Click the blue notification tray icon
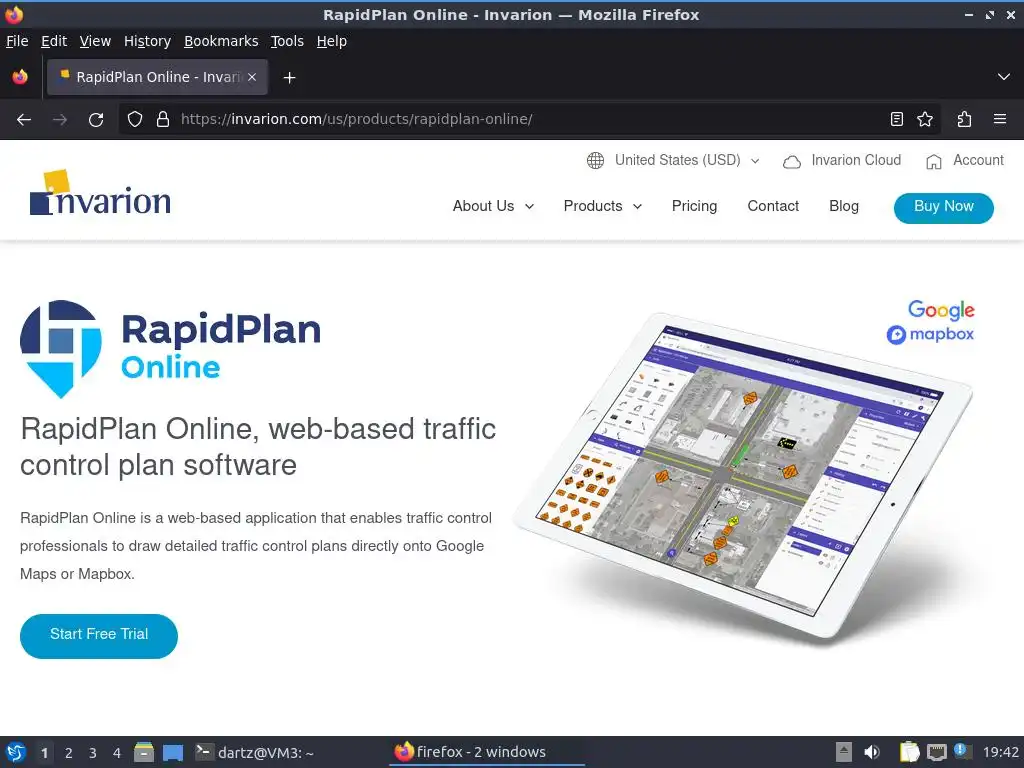Screen dimensions: 1024x768 click(x=960, y=749)
